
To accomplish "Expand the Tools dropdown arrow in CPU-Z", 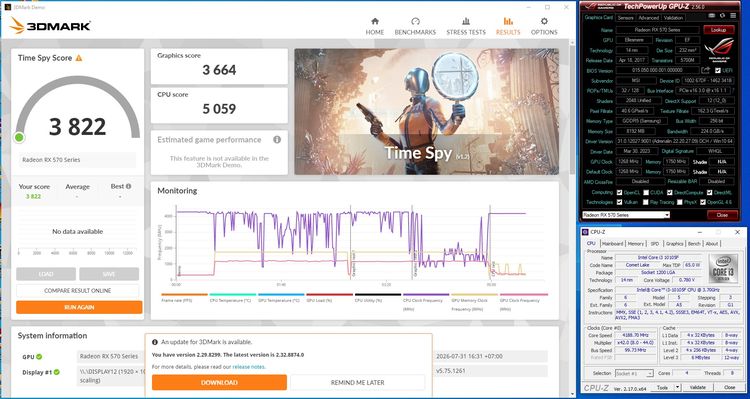I will (x=677, y=387).
